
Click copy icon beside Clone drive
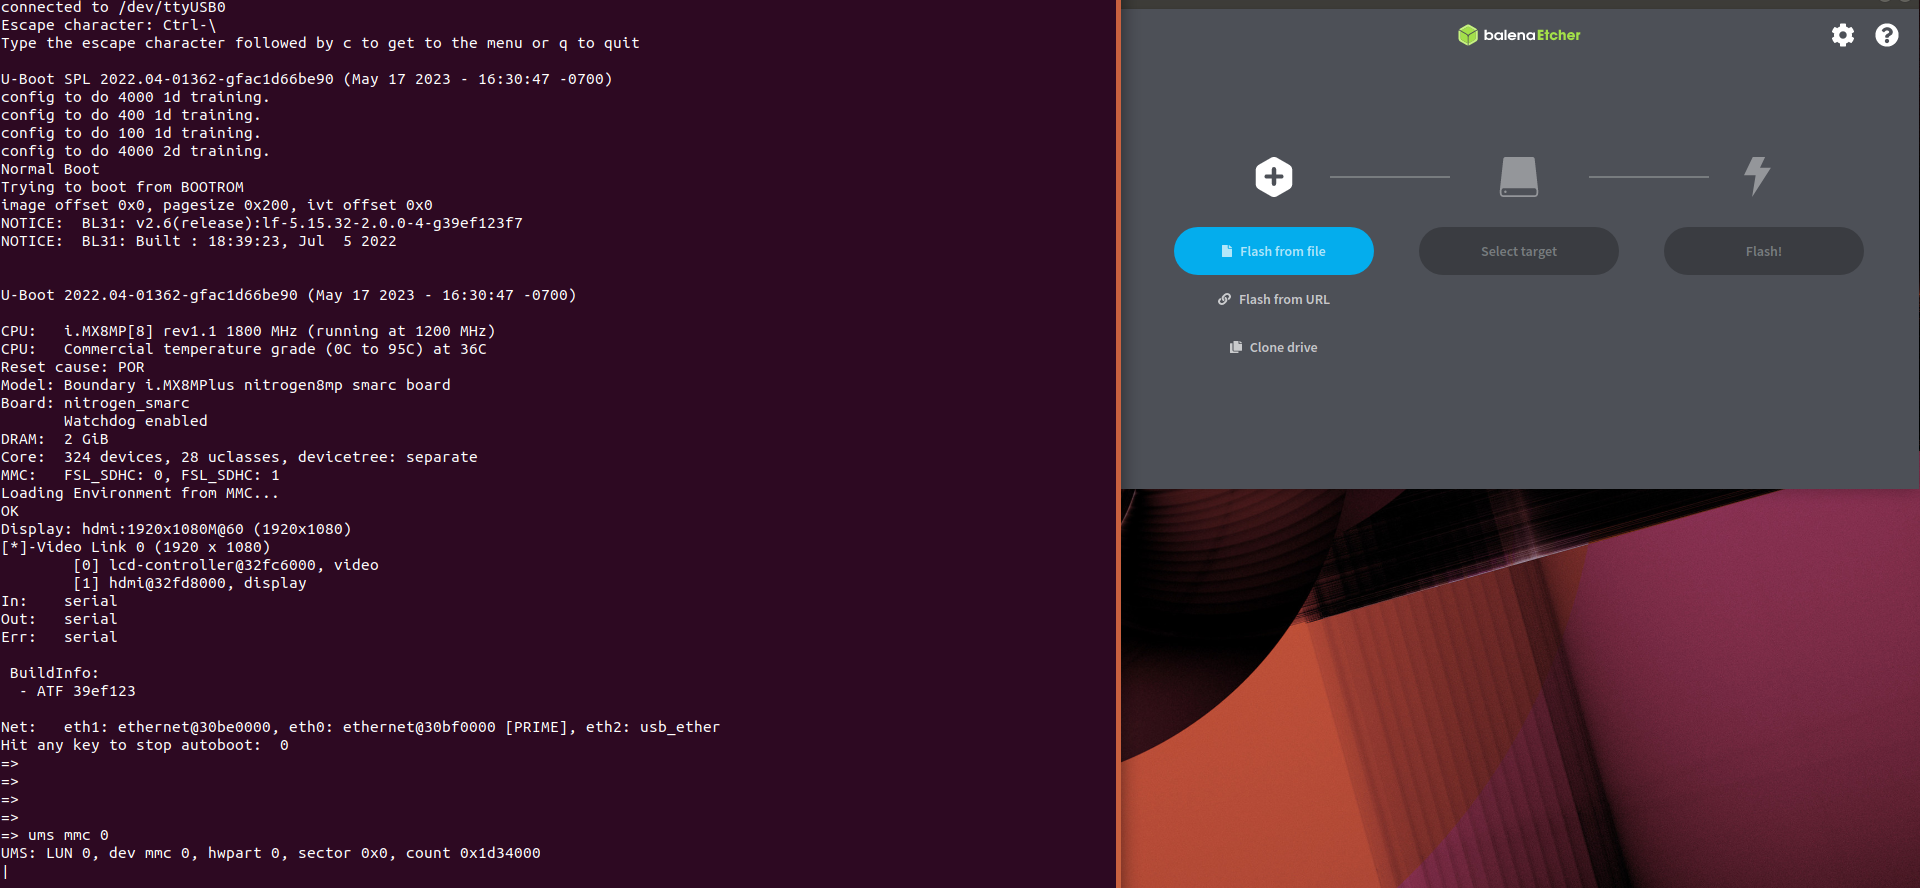[x=1235, y=347]
